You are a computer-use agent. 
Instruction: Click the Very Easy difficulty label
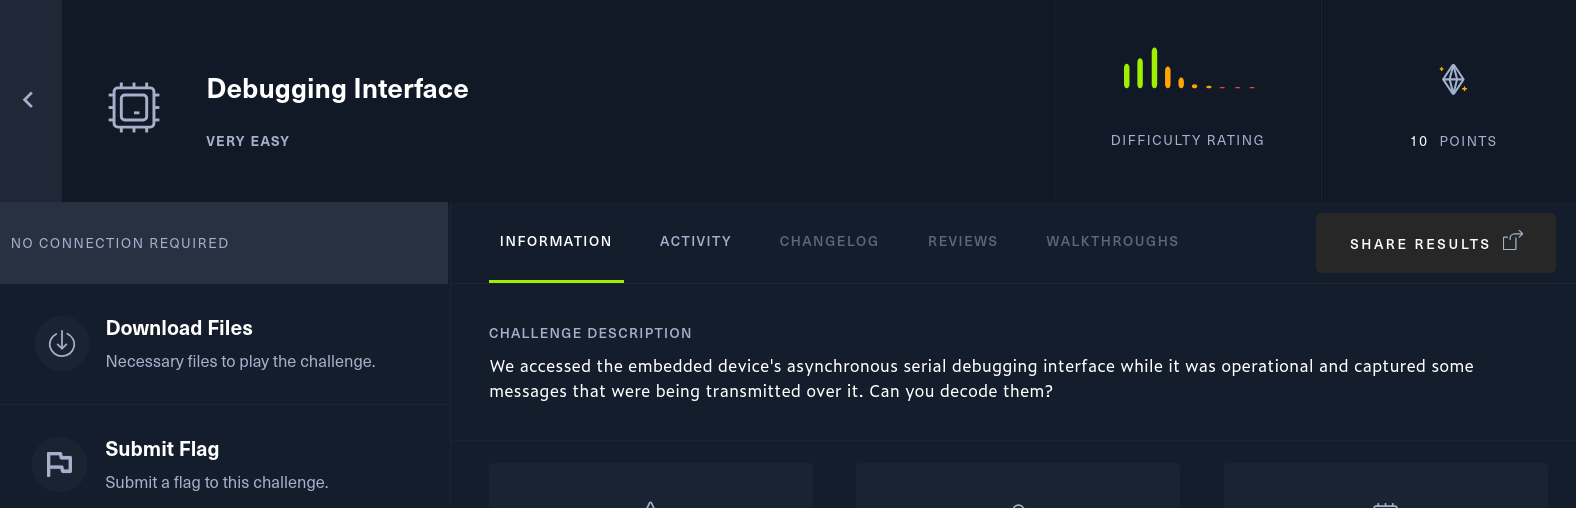[x=248, y=141]
